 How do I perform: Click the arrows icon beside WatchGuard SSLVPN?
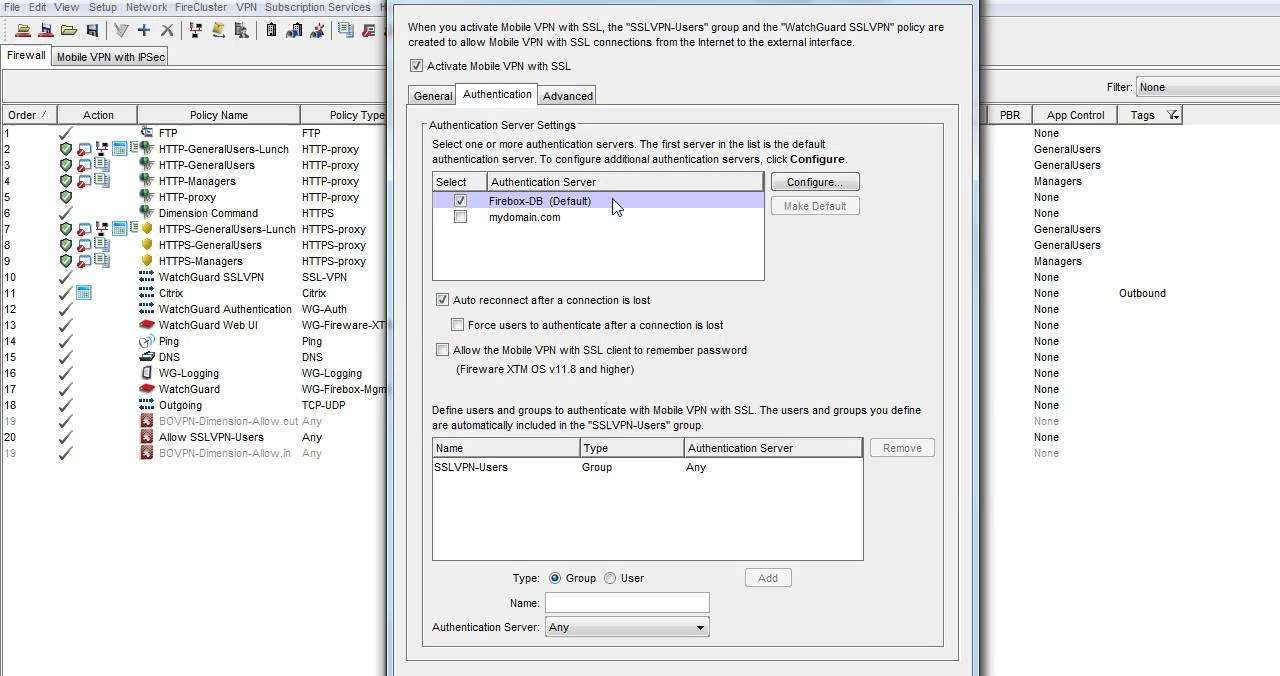click(x=147, y=277)
